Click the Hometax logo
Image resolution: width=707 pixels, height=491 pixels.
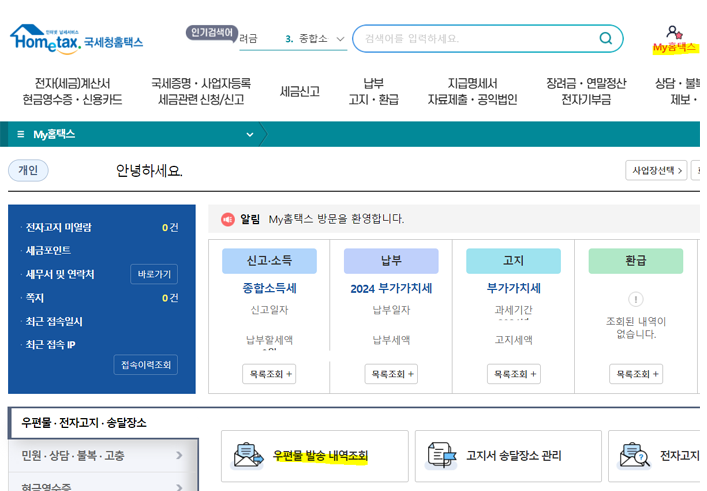[x=76, y=39]
